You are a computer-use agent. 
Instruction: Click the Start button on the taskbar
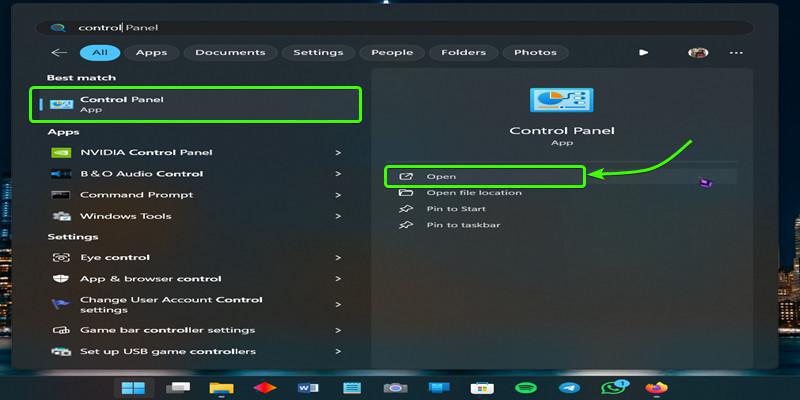point(133,388)
